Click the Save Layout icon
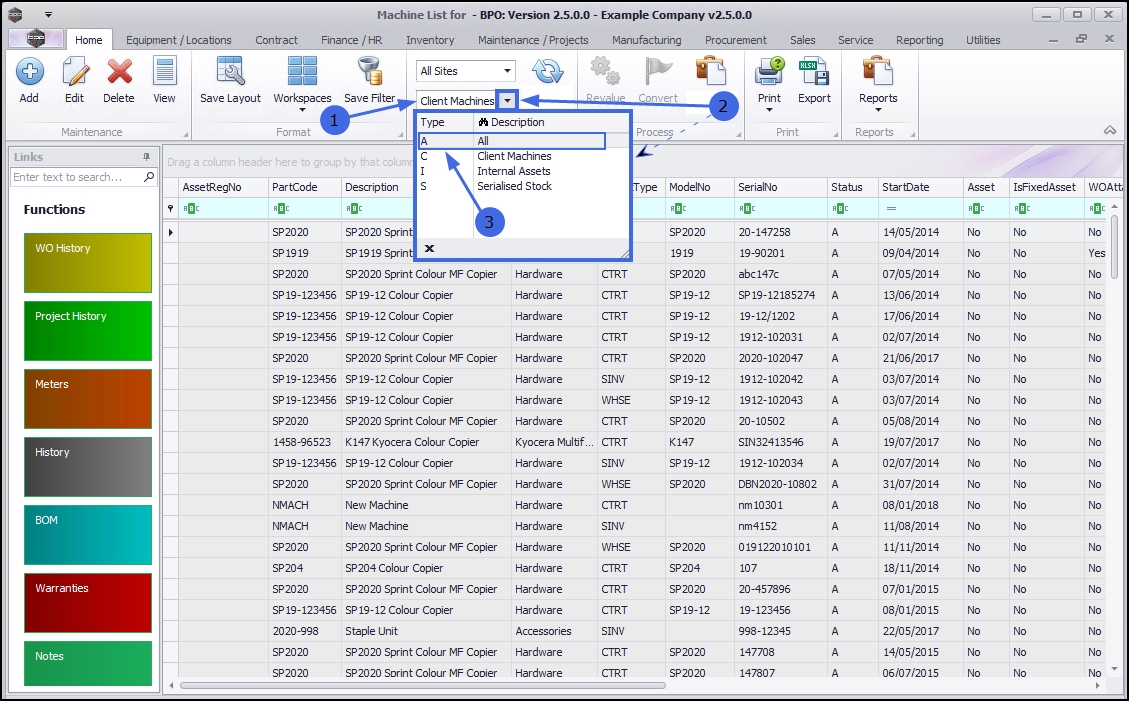The height and width of the screenshot is (701, 1129). [x=230, y=73]
